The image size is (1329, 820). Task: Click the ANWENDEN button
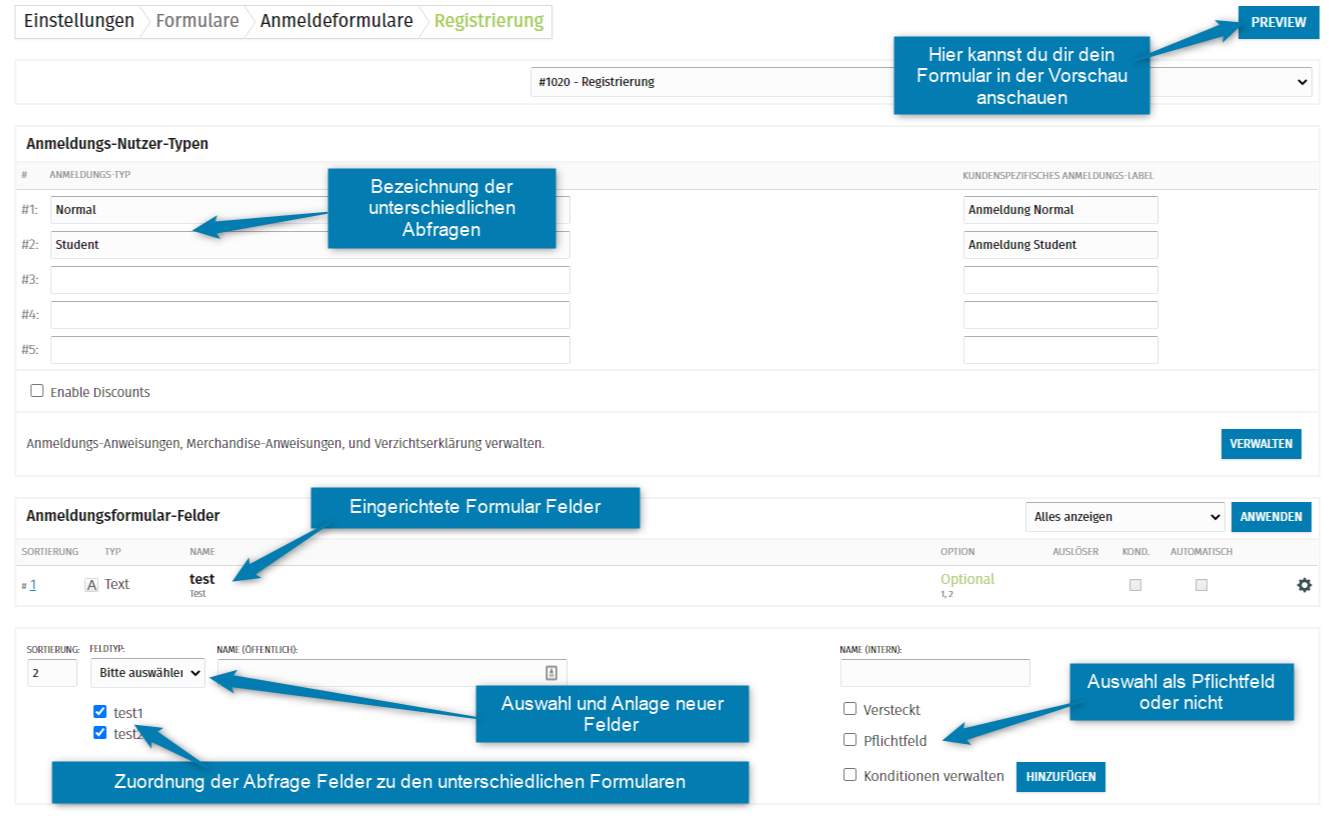click(x=1271, y=517)
